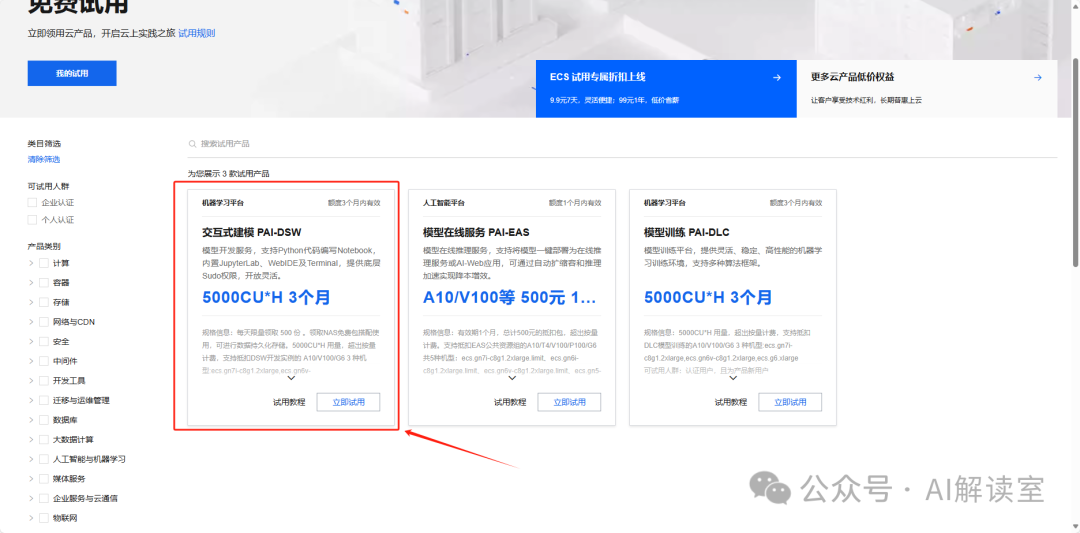Check the 容器 category checkbox

(x=44, y=282)
